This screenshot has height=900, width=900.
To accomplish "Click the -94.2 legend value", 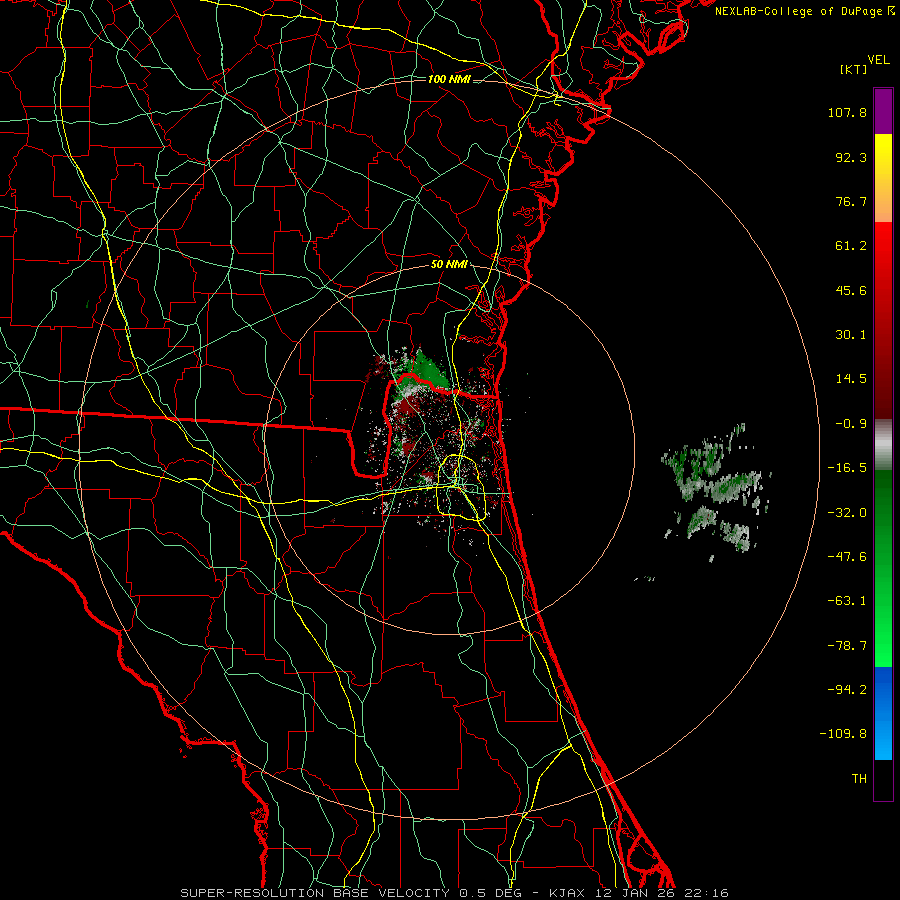I will pyautogui.click(x=847, y=690).
